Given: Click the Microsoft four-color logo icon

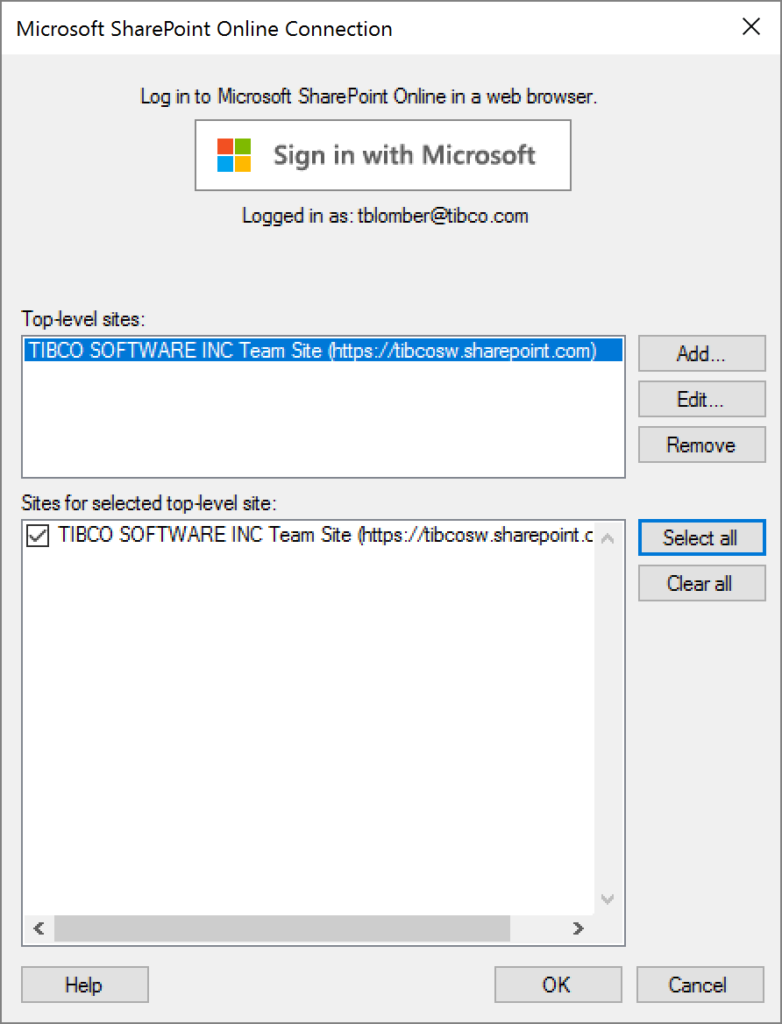Looking at the screenshot, I should pyautogui.click(x=234, y=155).
